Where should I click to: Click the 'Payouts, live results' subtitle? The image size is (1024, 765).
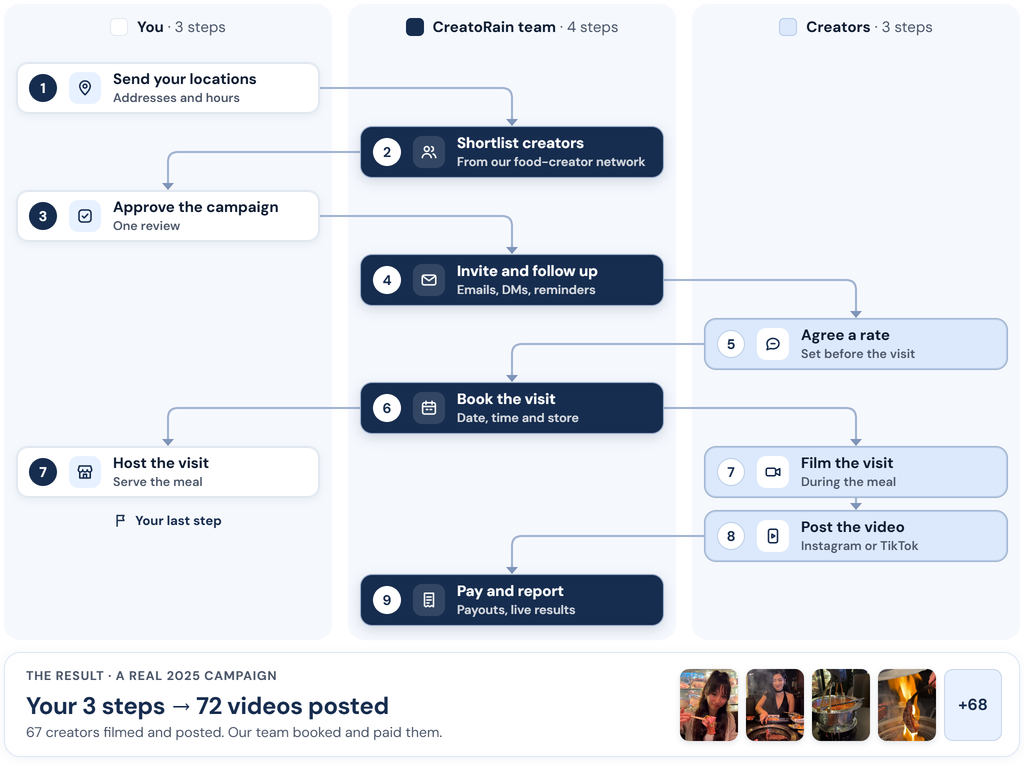(516, 610)
